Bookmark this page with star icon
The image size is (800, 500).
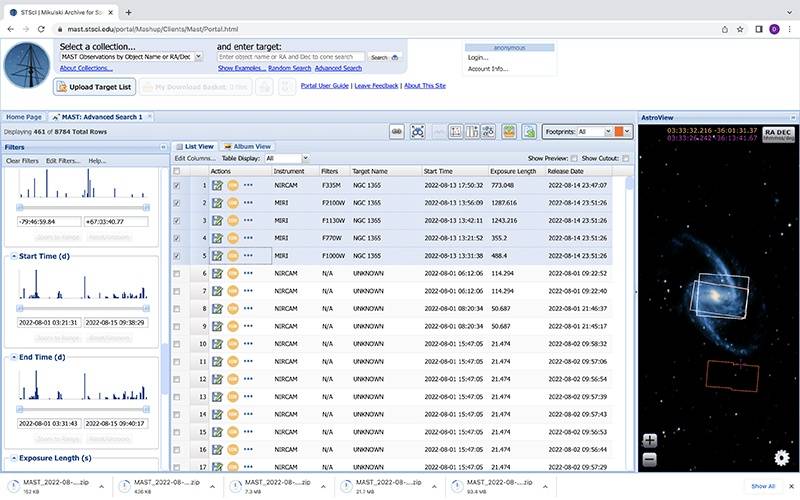[x=740, y=30]
